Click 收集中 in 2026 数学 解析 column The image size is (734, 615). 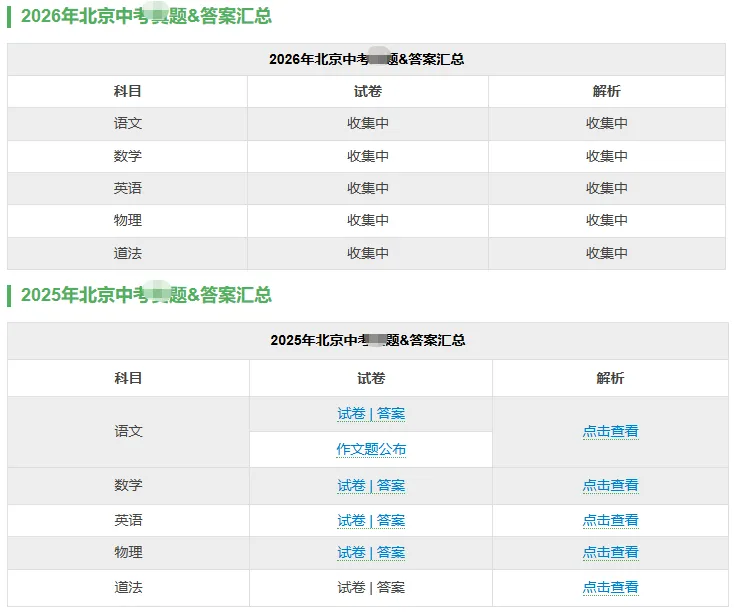(x=607, y=156)
